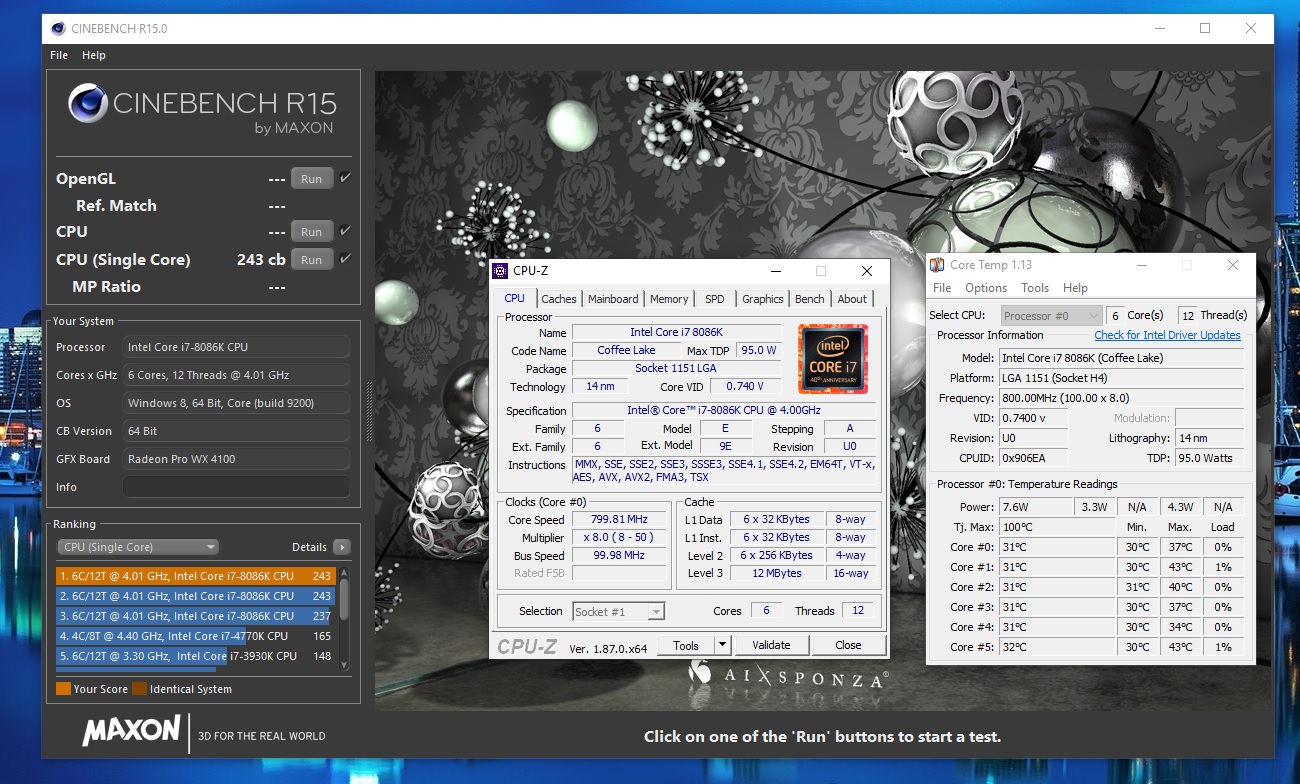Open the Options menu in Core Temp
The image size is (1300, 784).
(x=986, y=288)
